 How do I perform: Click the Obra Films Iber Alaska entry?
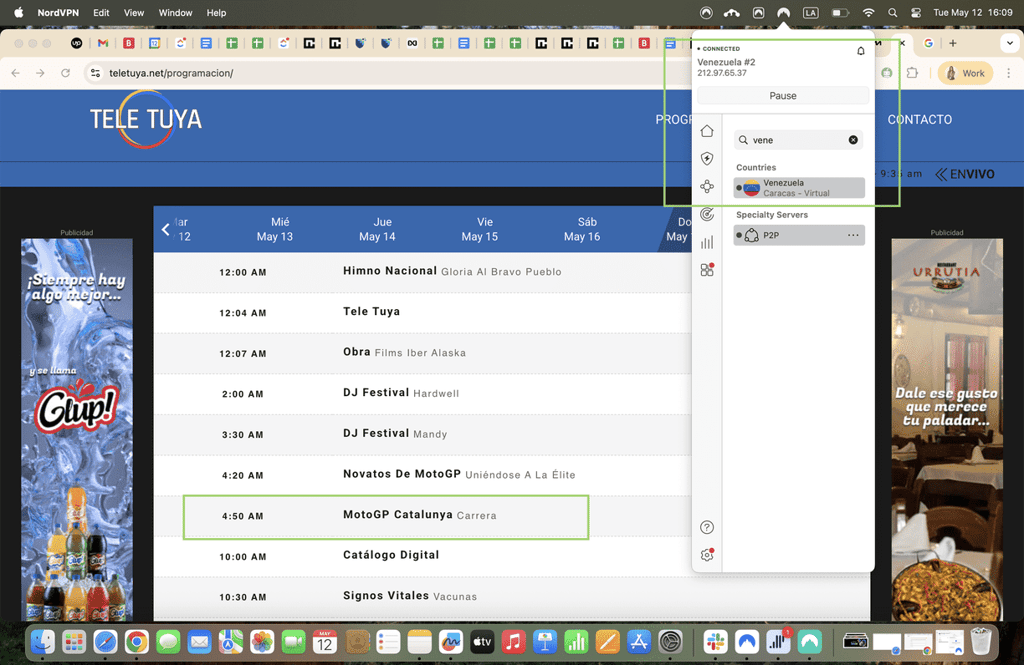coord(405,352)
